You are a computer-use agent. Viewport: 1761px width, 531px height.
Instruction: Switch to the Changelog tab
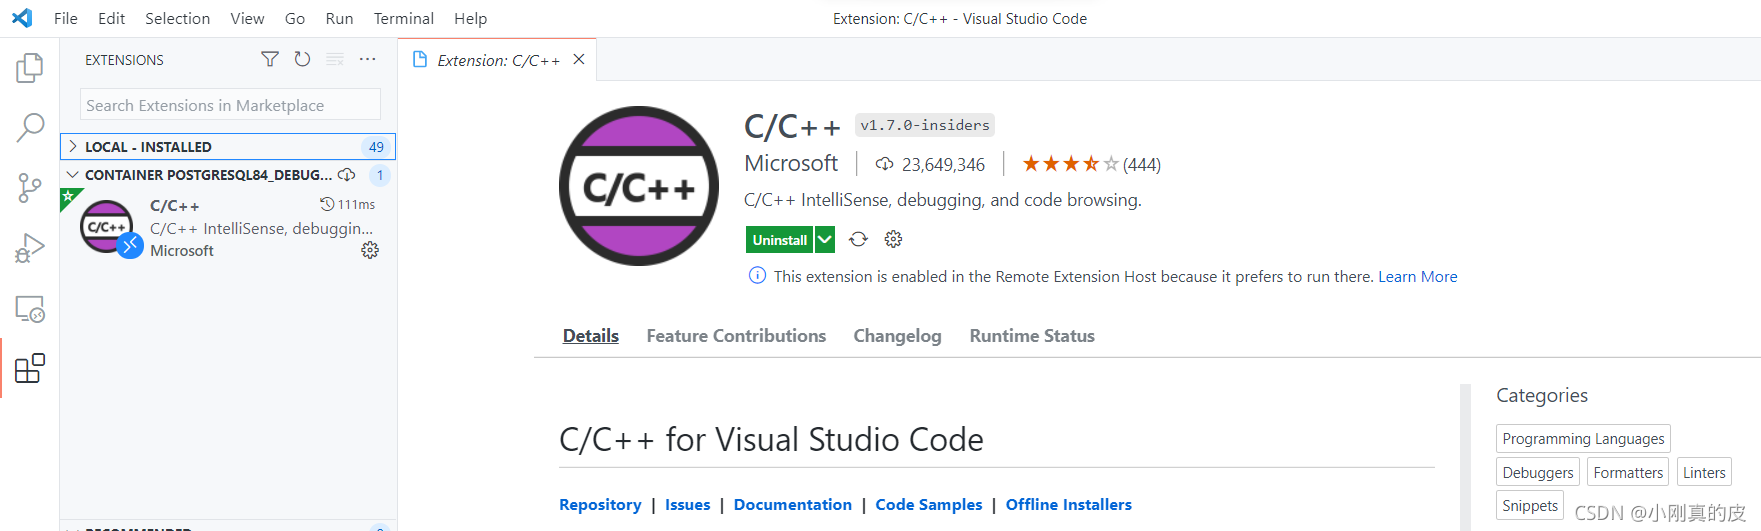(897, 336)
